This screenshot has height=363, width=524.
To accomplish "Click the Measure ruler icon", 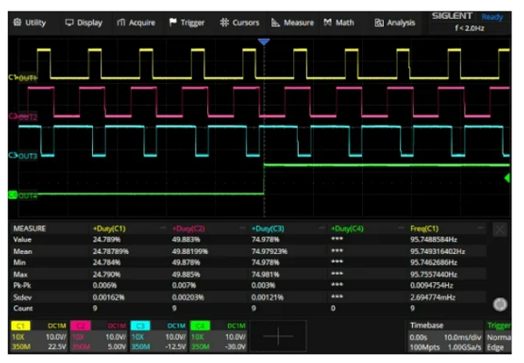I will coord(275,22).
